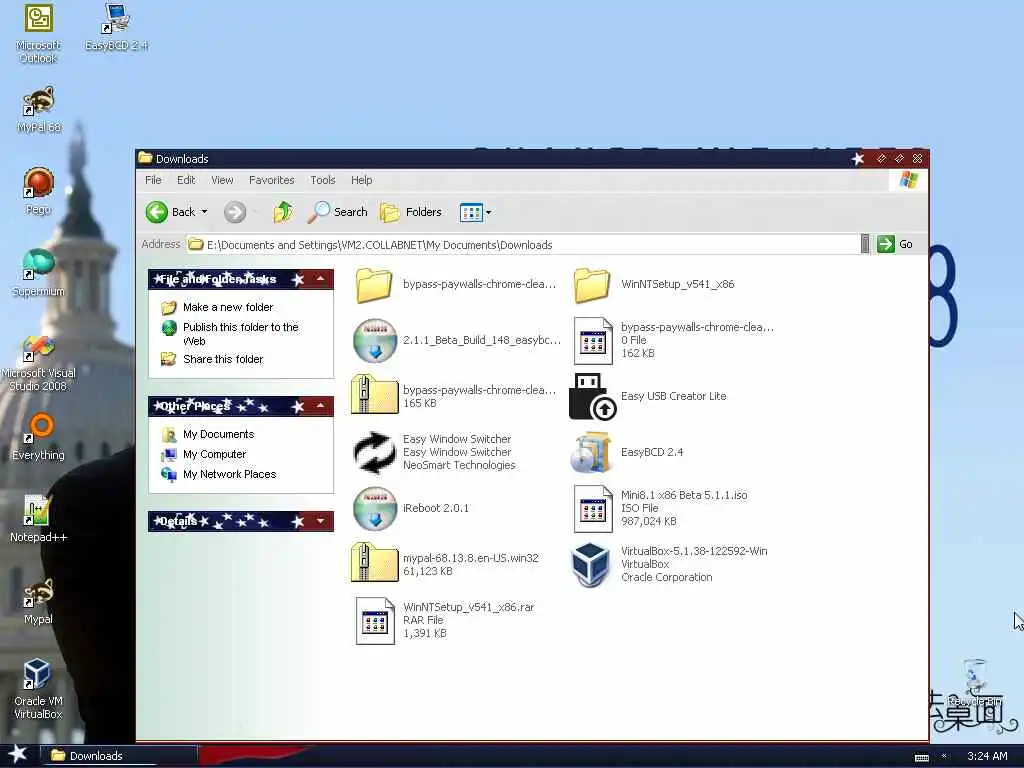The image size is (1024, 768).
Task: Click Share this folder
Action: [x=223, y=359]
